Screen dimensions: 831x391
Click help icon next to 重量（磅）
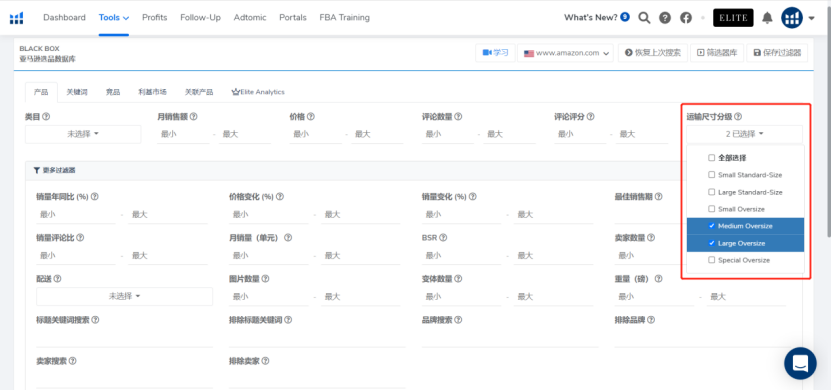(x=659, y=279)
